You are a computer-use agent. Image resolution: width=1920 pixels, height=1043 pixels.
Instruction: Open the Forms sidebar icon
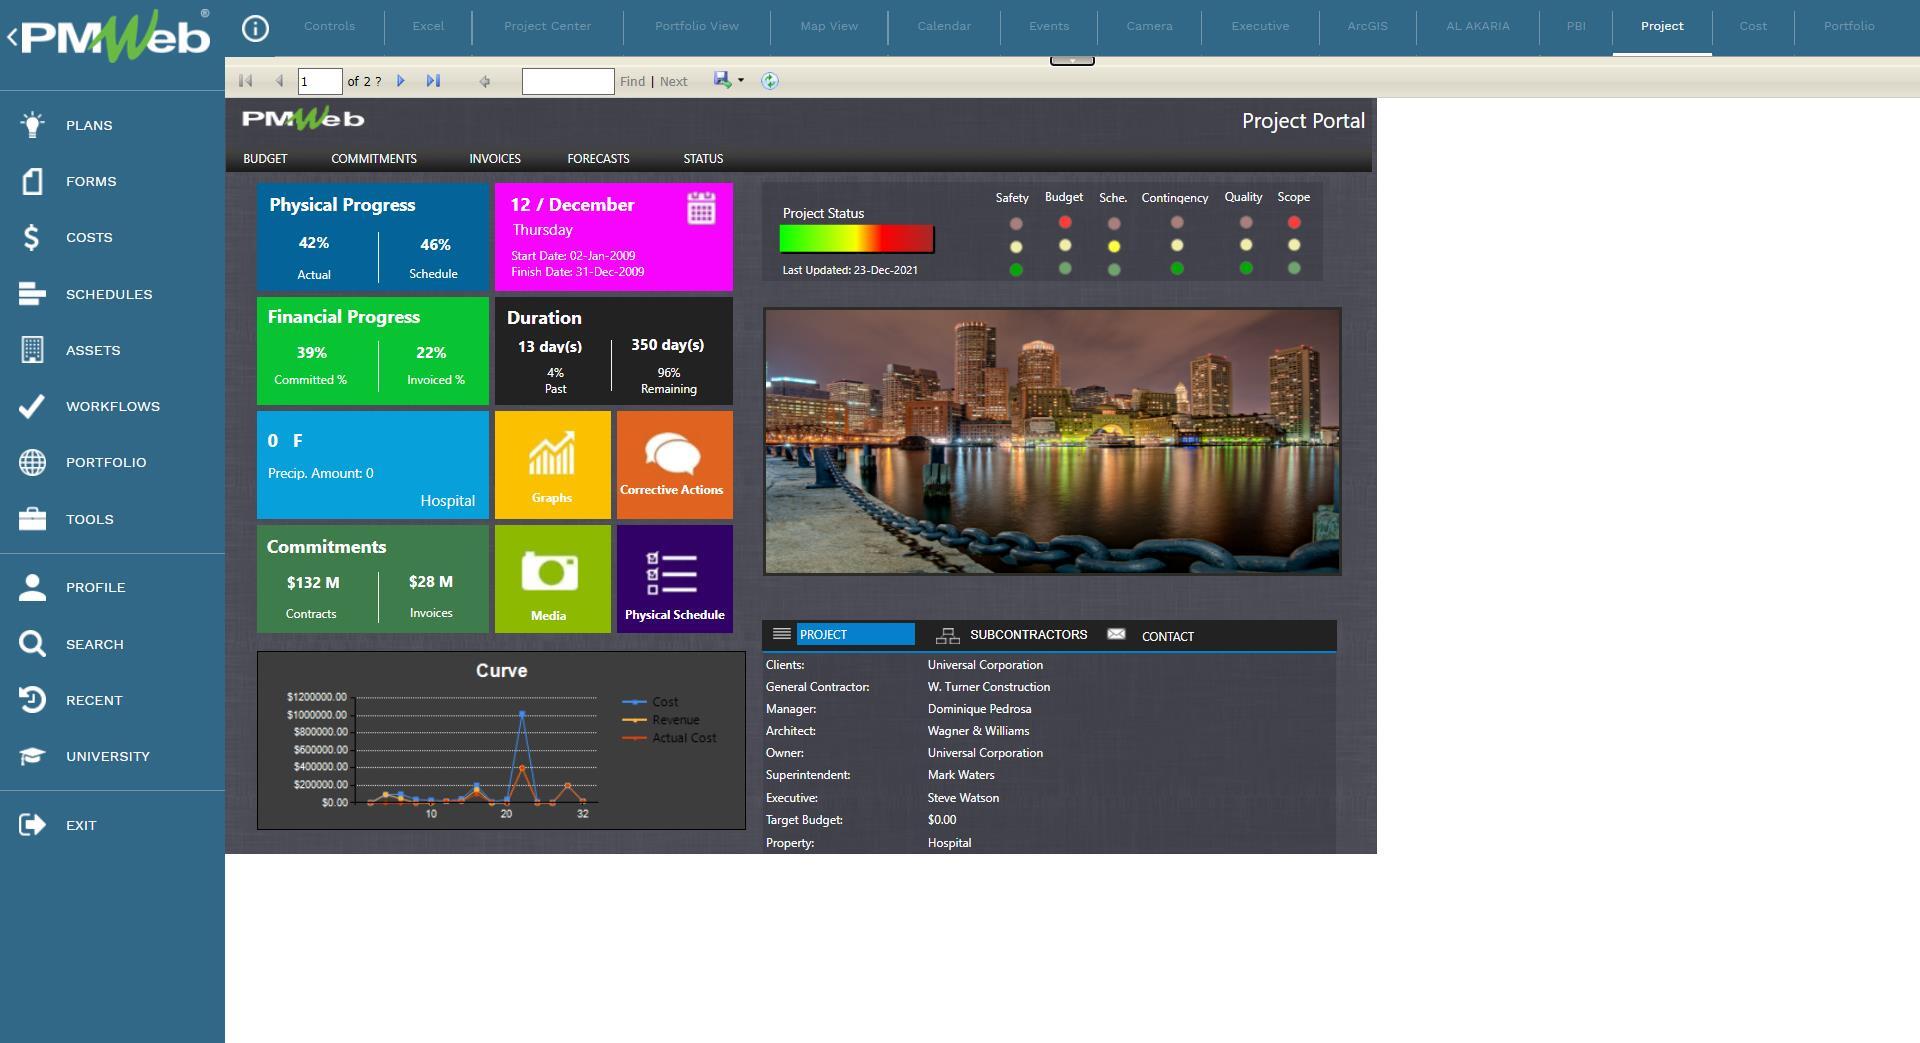pos(32,181)
